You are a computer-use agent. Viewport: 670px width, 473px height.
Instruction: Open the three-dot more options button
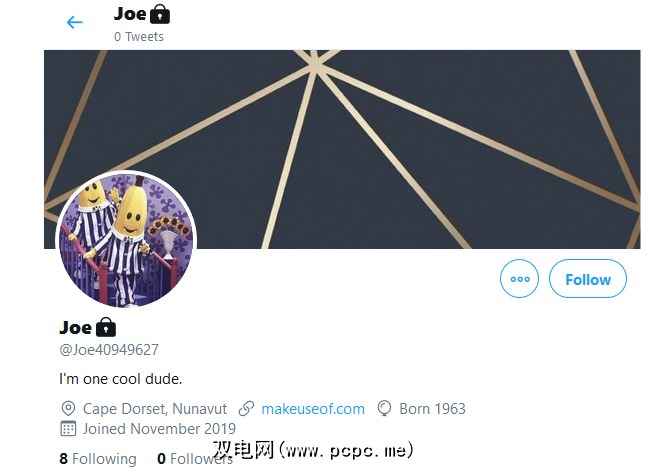[519, 279]
